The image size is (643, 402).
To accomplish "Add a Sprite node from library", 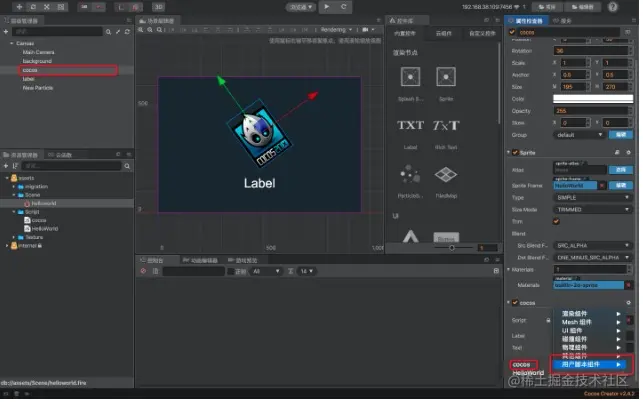I will click(x=446, y=77).
